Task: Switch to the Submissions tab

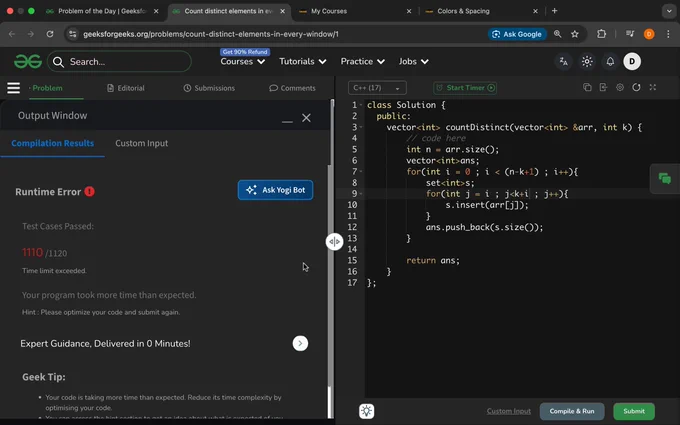Action: [x=209, y=88]
